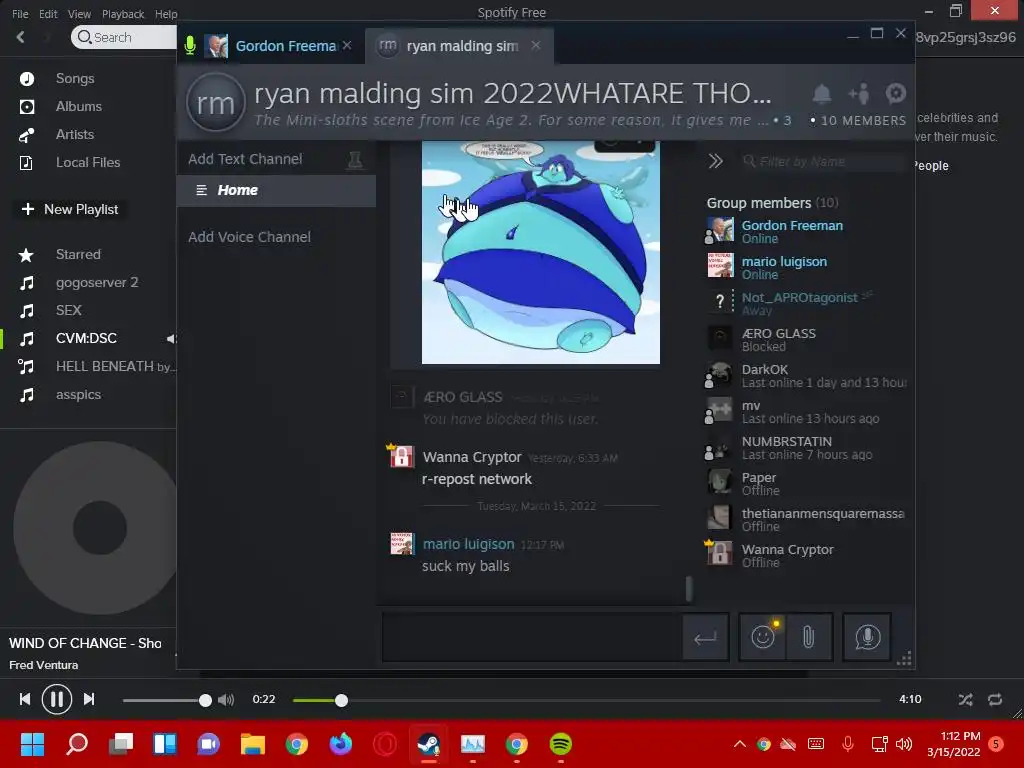Viewport: 1024px width, 768px height.
Task: Seek within the song progress bar
Action: 586,700
